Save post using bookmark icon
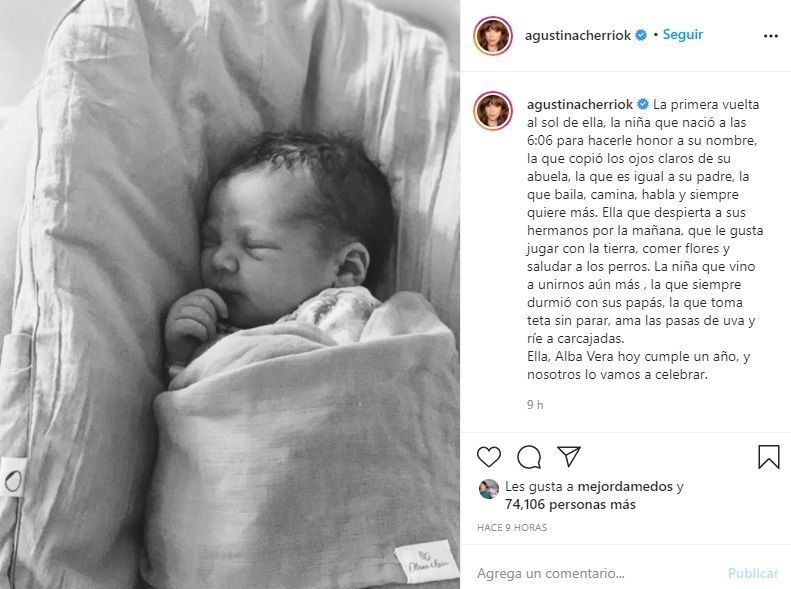 (769, 457)
